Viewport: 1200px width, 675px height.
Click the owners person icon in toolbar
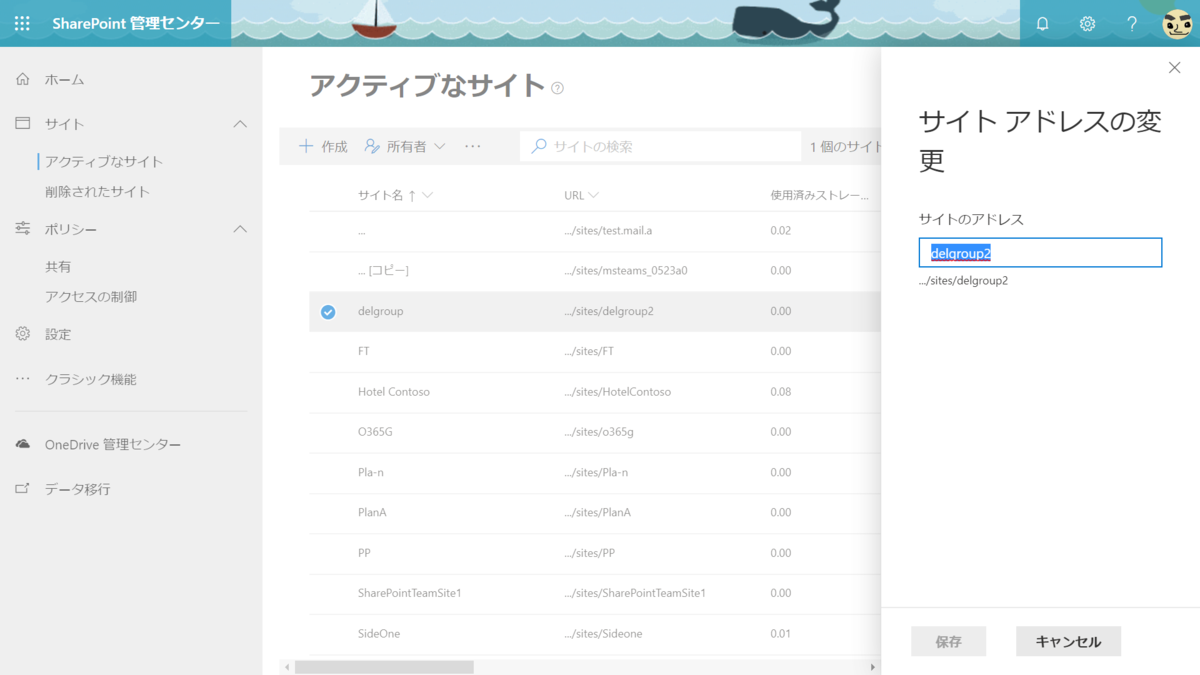[x=372, y=146]
